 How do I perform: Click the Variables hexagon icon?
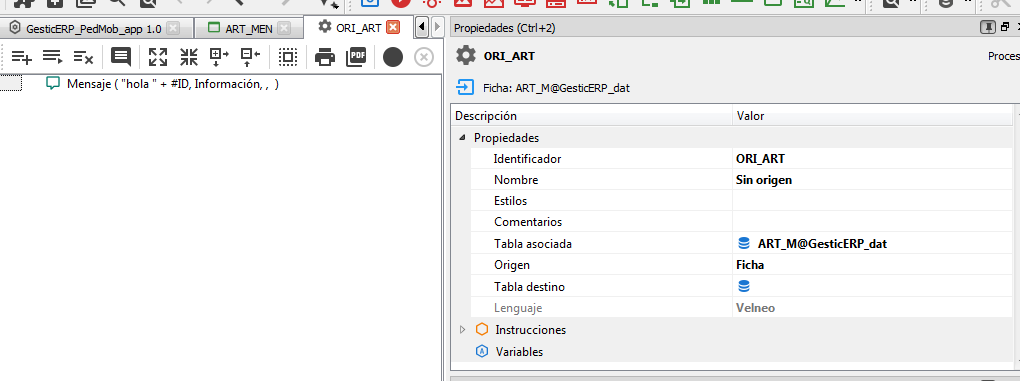tap(482, 352)
